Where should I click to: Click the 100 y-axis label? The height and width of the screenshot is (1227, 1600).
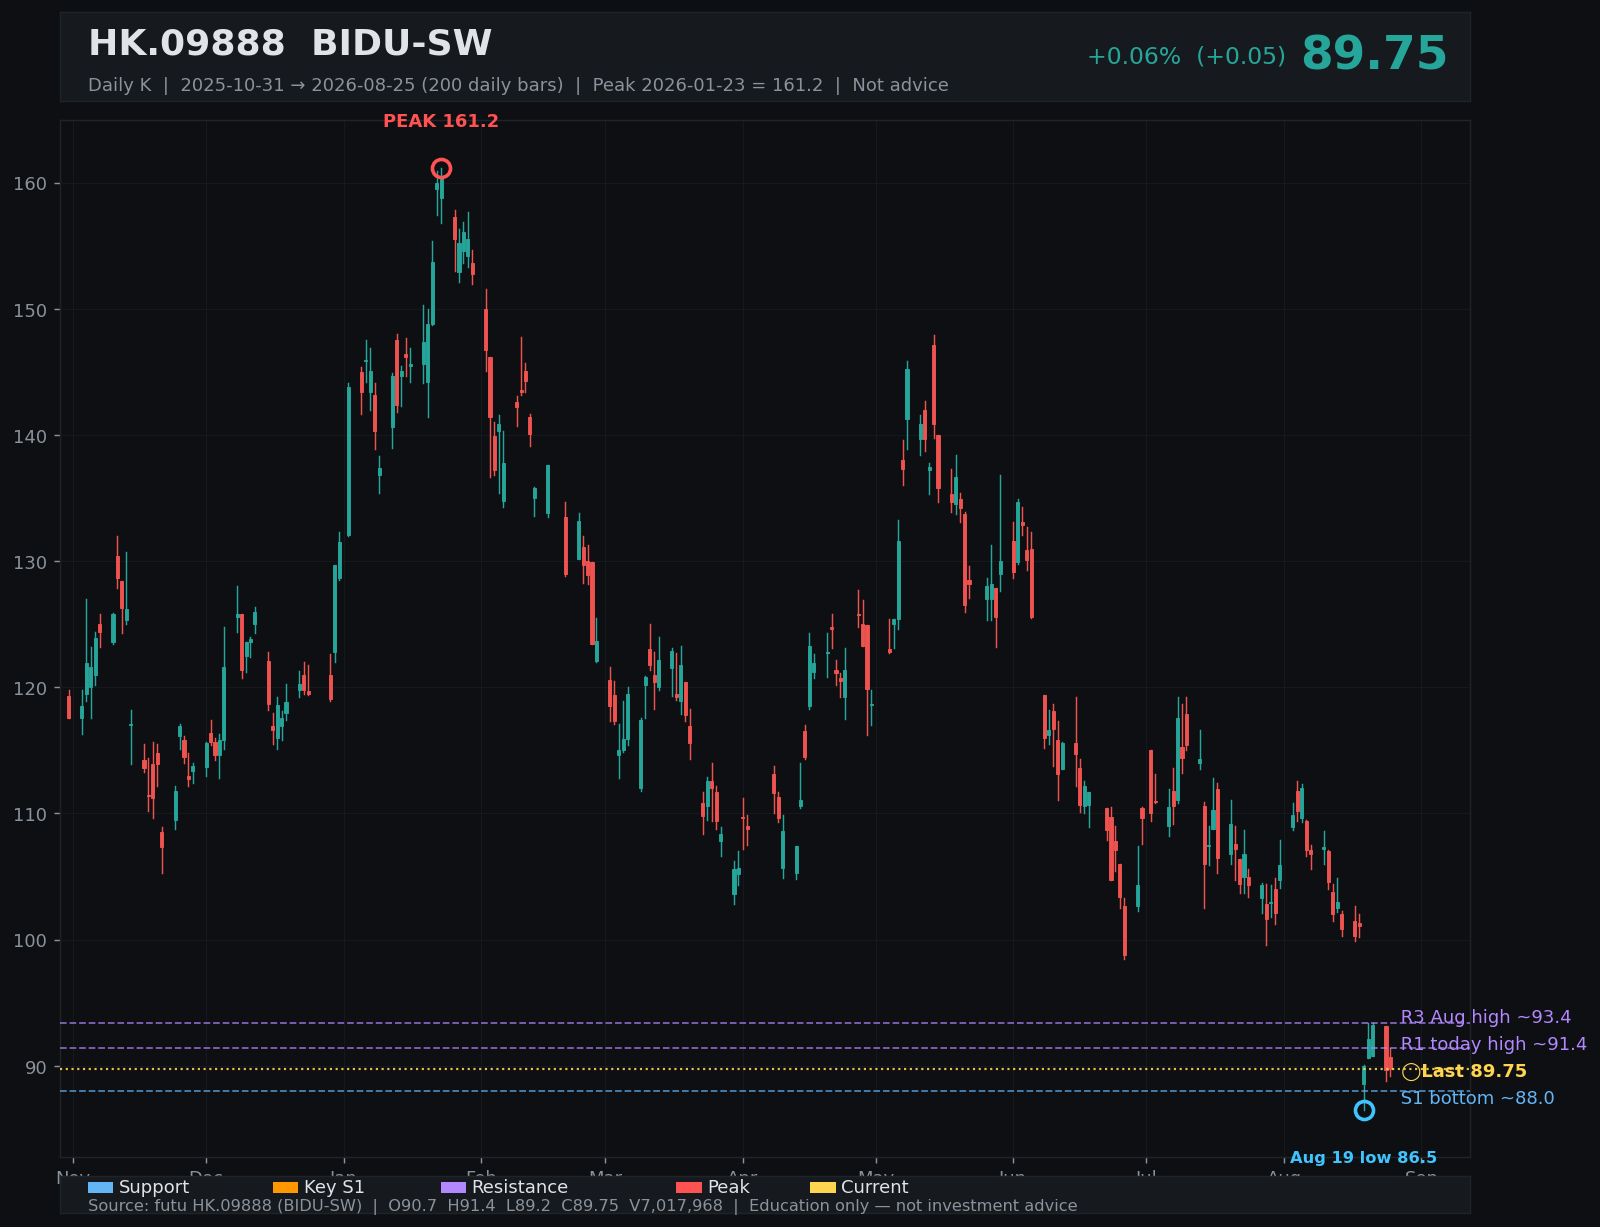tap(31, 941)
